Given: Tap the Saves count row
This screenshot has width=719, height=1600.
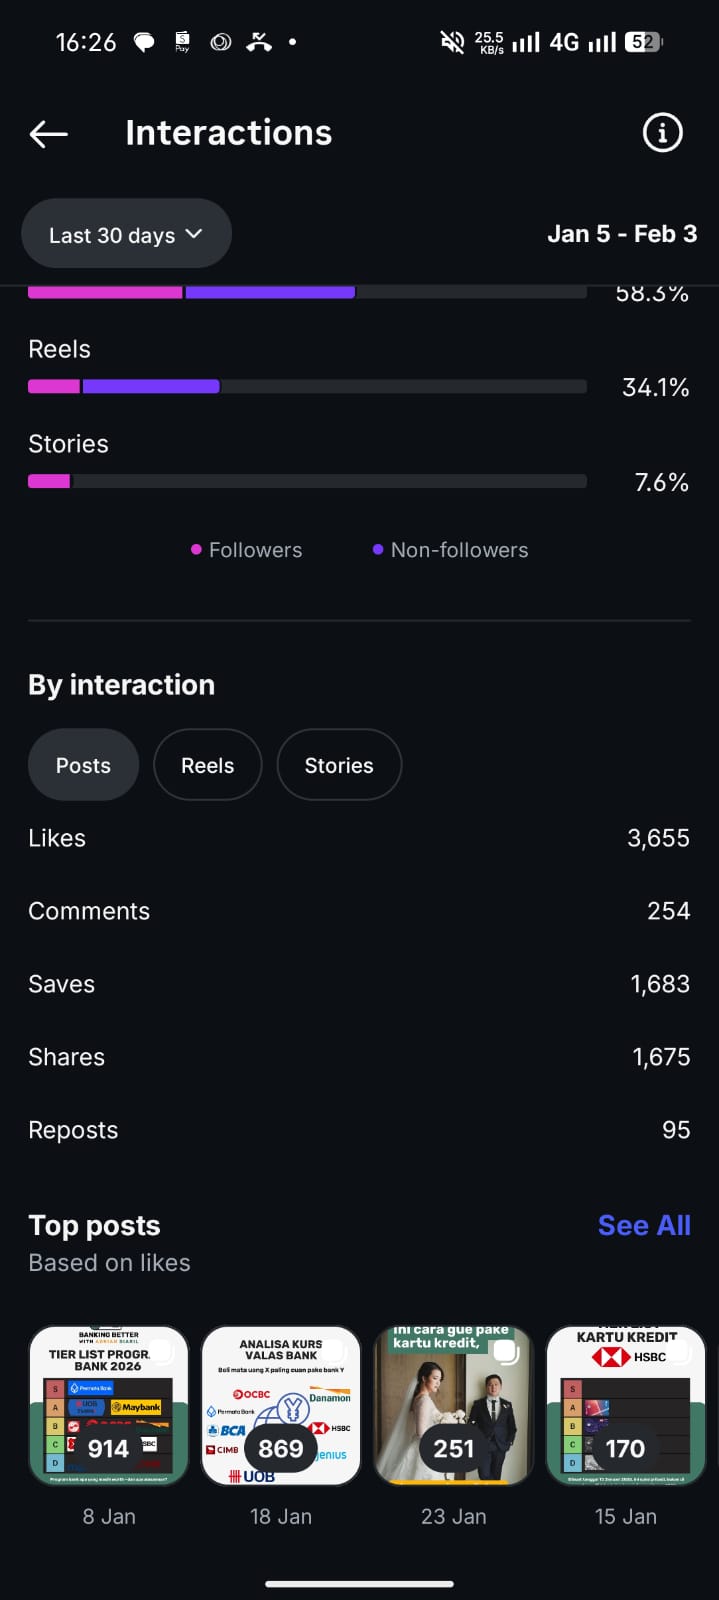Looking at the screenshot, I should coord(359,984).
